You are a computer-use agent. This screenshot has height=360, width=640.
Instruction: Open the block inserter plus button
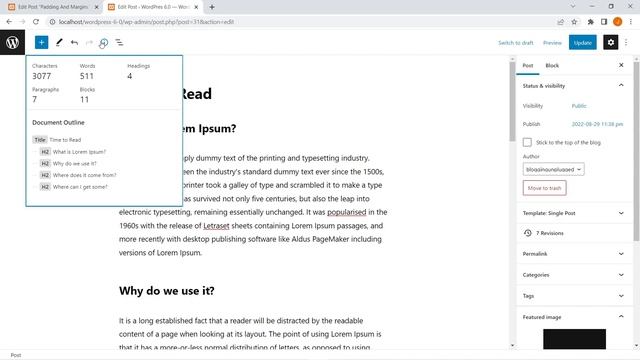(41, 42)
